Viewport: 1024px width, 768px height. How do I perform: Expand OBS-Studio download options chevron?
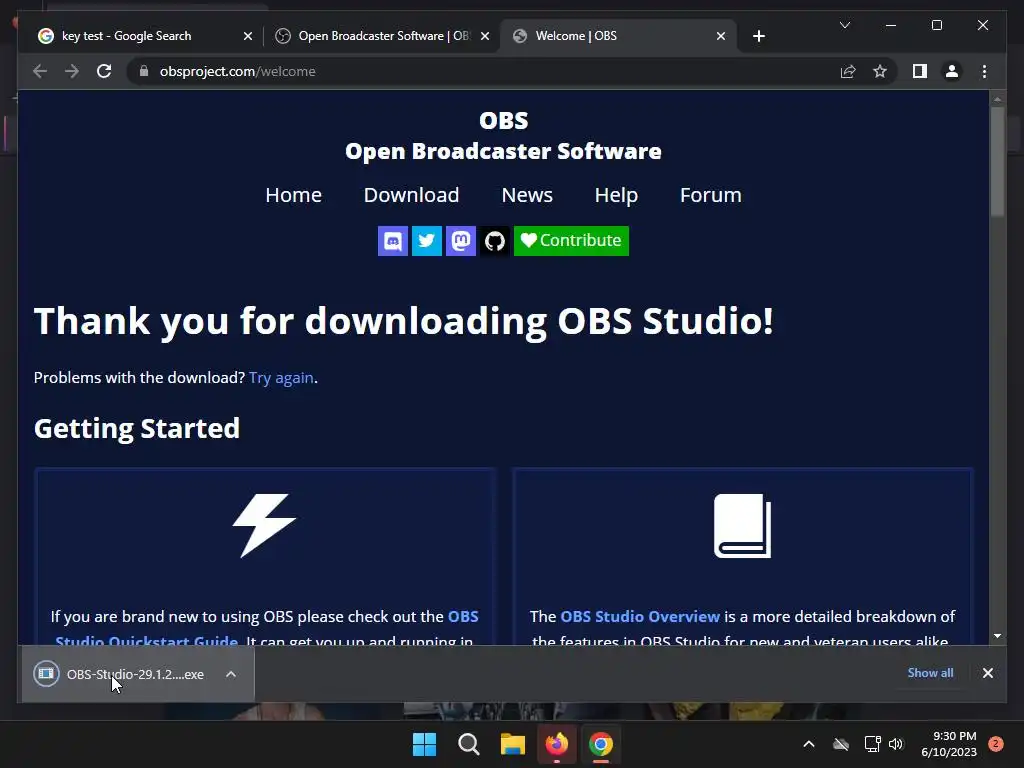[x=231, y=674]
